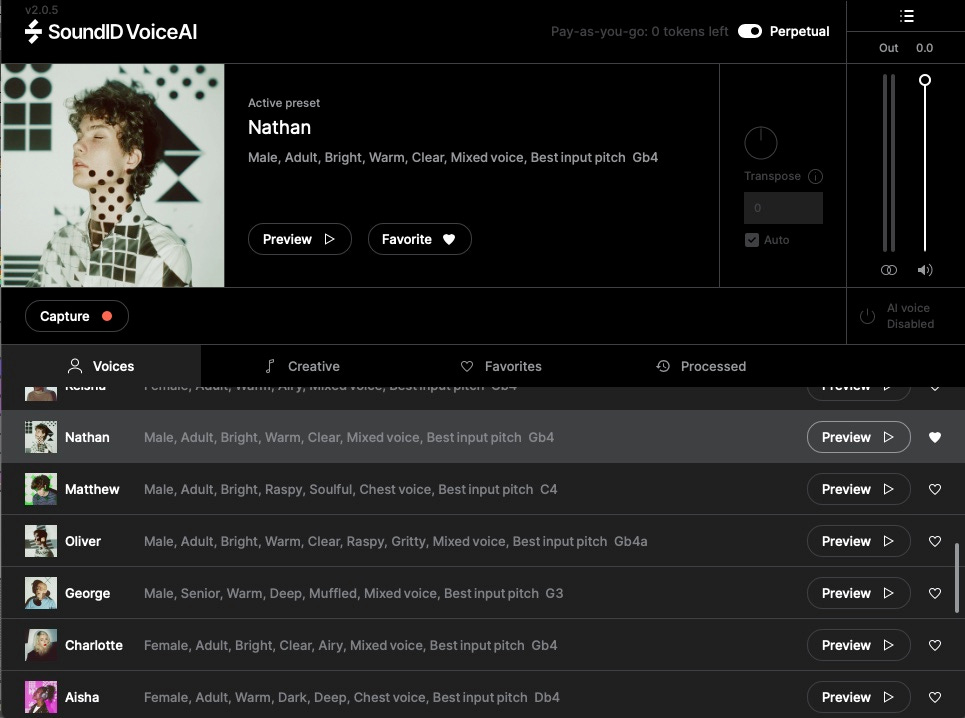Click the AI voice power icon
This screenshot has width=965, height=718.
click(867, 316)
